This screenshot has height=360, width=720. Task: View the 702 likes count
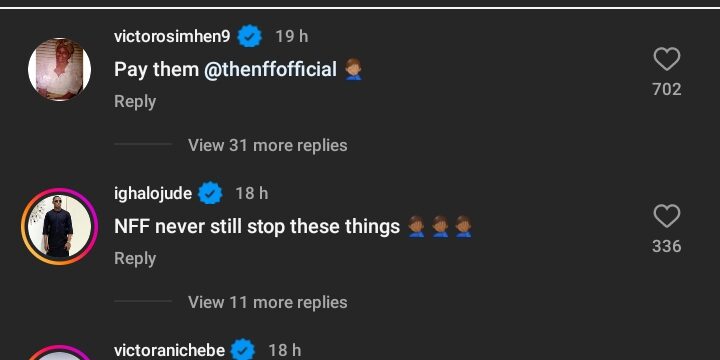[667, 89]
